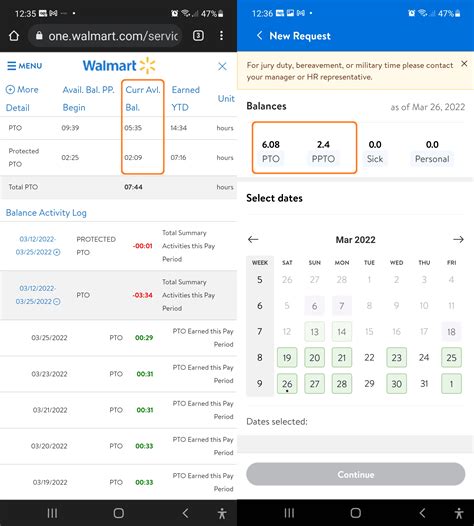Select March 22 on the calendar
This screenshot has width=474, height=526.
click(369, 358)
